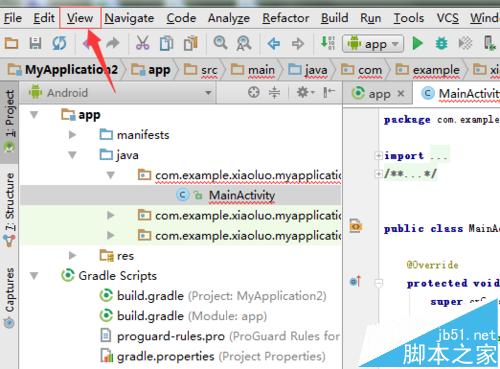This screenshot has height=369, width=500.
Task: Open the VCS menu
Action: coord(447,18)
